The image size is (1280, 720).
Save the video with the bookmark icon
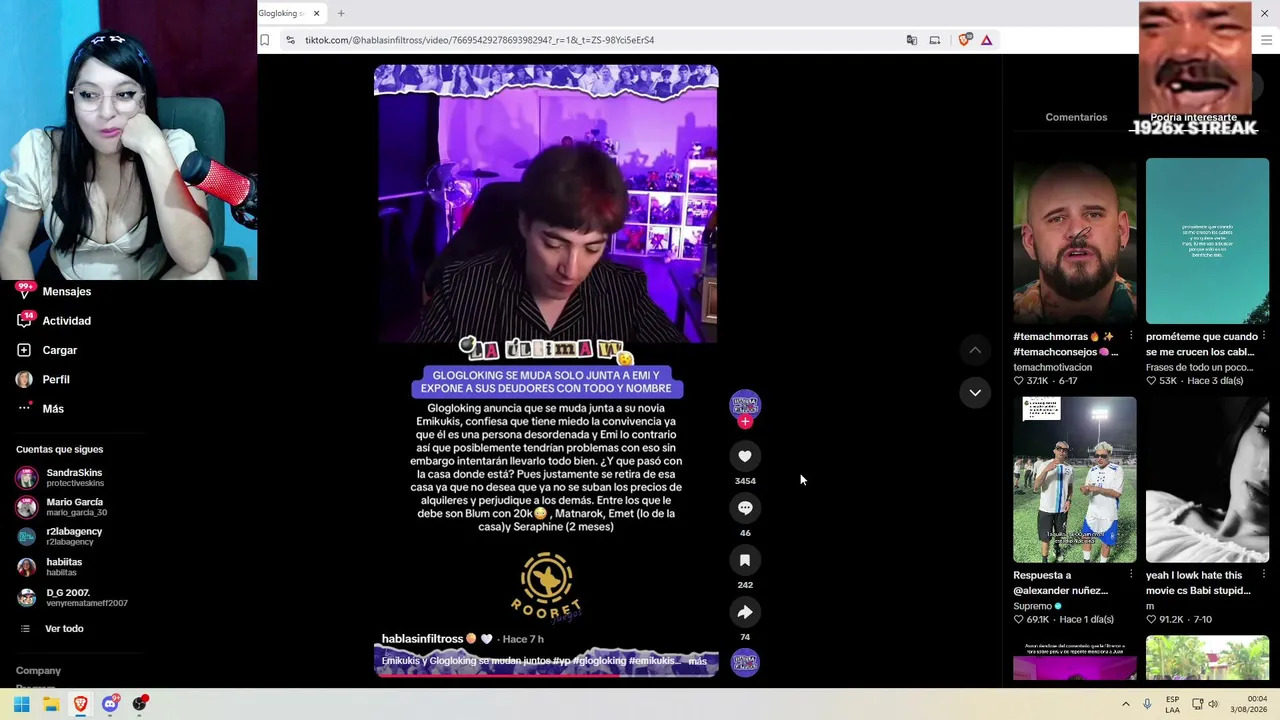pyautogui.click(x=745, y=560)
